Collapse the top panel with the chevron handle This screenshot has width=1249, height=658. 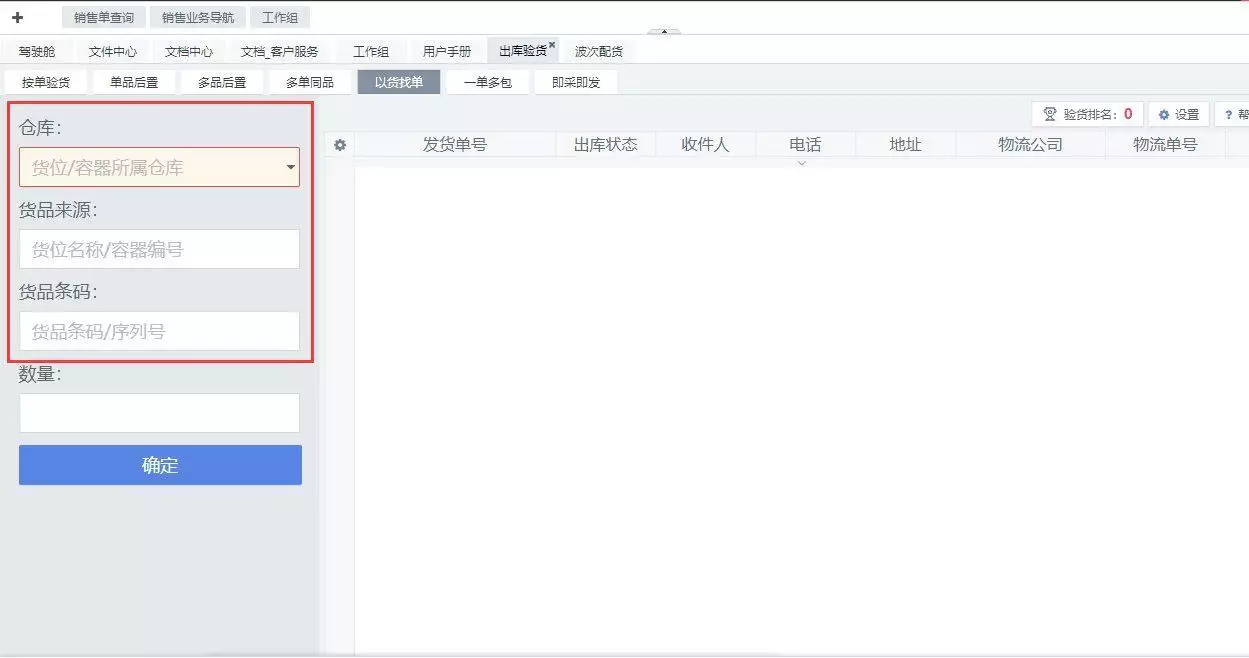click(x=665, y=32)
